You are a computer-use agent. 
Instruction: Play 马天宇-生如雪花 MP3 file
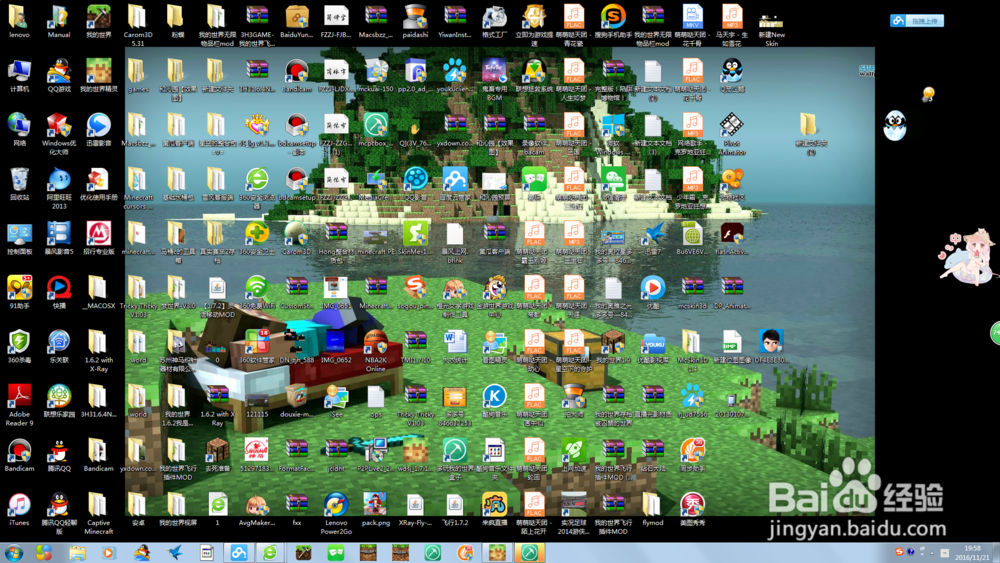[x=732, y=17]
